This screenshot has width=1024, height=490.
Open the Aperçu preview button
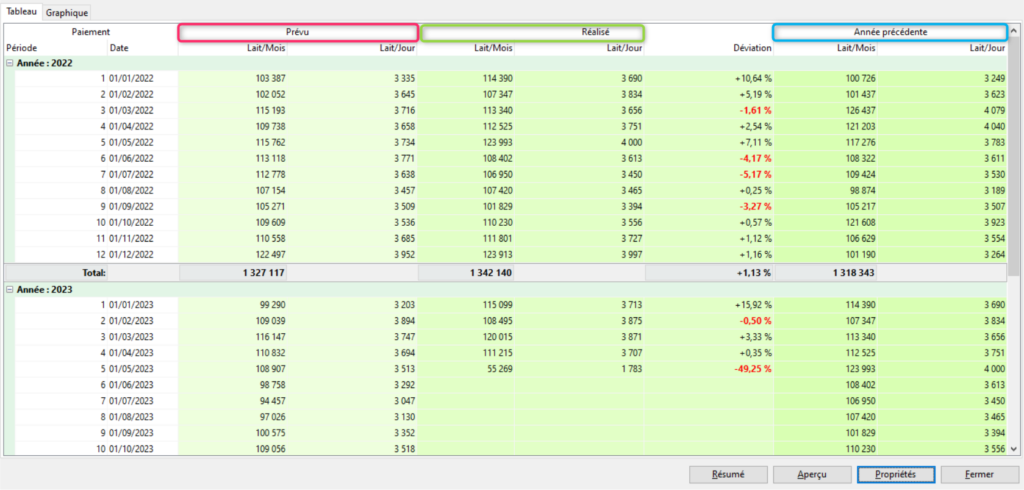(812, 475)
